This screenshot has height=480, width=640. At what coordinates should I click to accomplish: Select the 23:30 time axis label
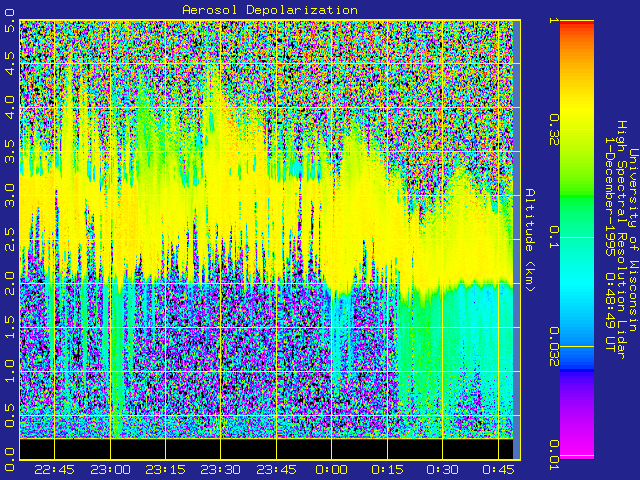pyautogui.click(x=221, y=470)
